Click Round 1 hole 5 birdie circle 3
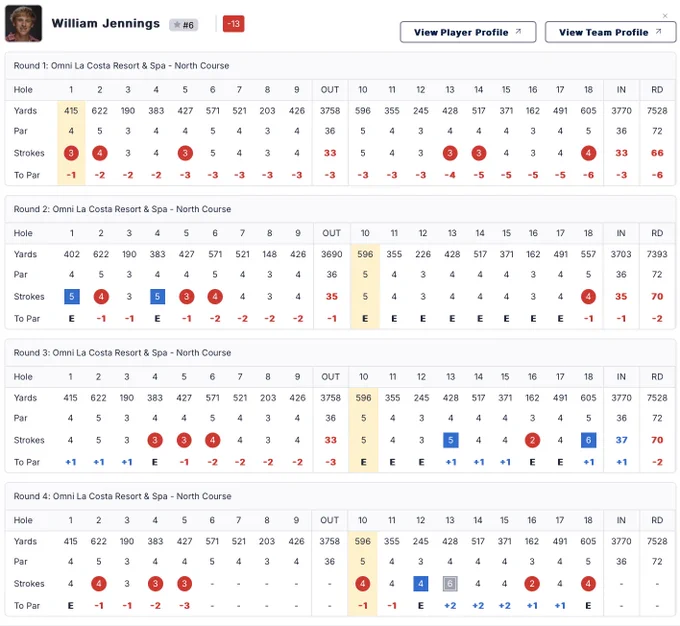Viewport: 680px width, 626px height. [185, 153]
